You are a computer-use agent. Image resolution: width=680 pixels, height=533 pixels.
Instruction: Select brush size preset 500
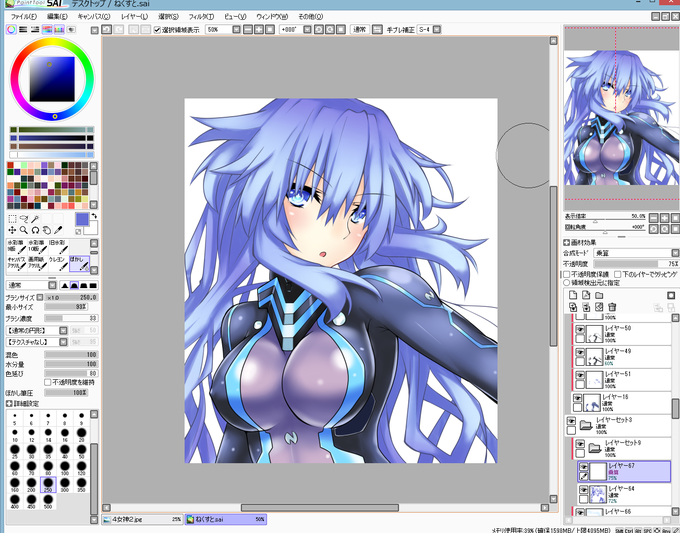click(48, 501)
